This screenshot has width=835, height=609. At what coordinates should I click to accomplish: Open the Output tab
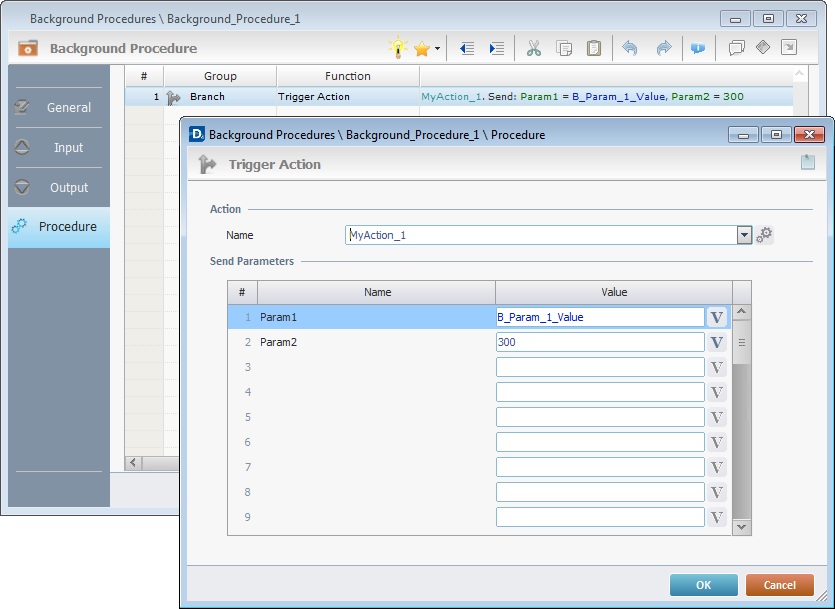59,187
